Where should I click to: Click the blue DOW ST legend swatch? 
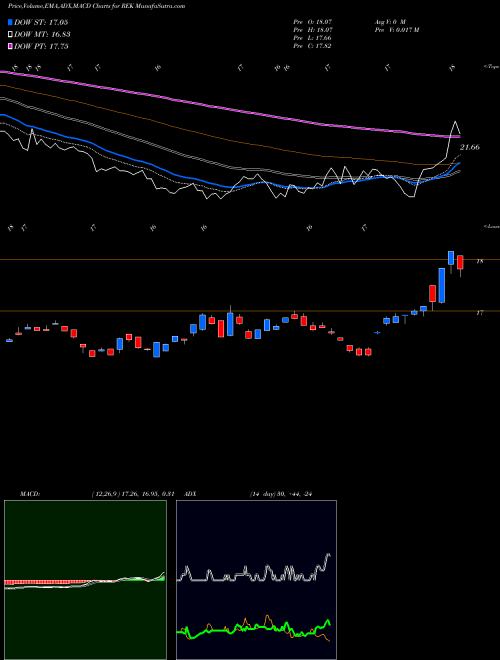(x=10, y=22)
